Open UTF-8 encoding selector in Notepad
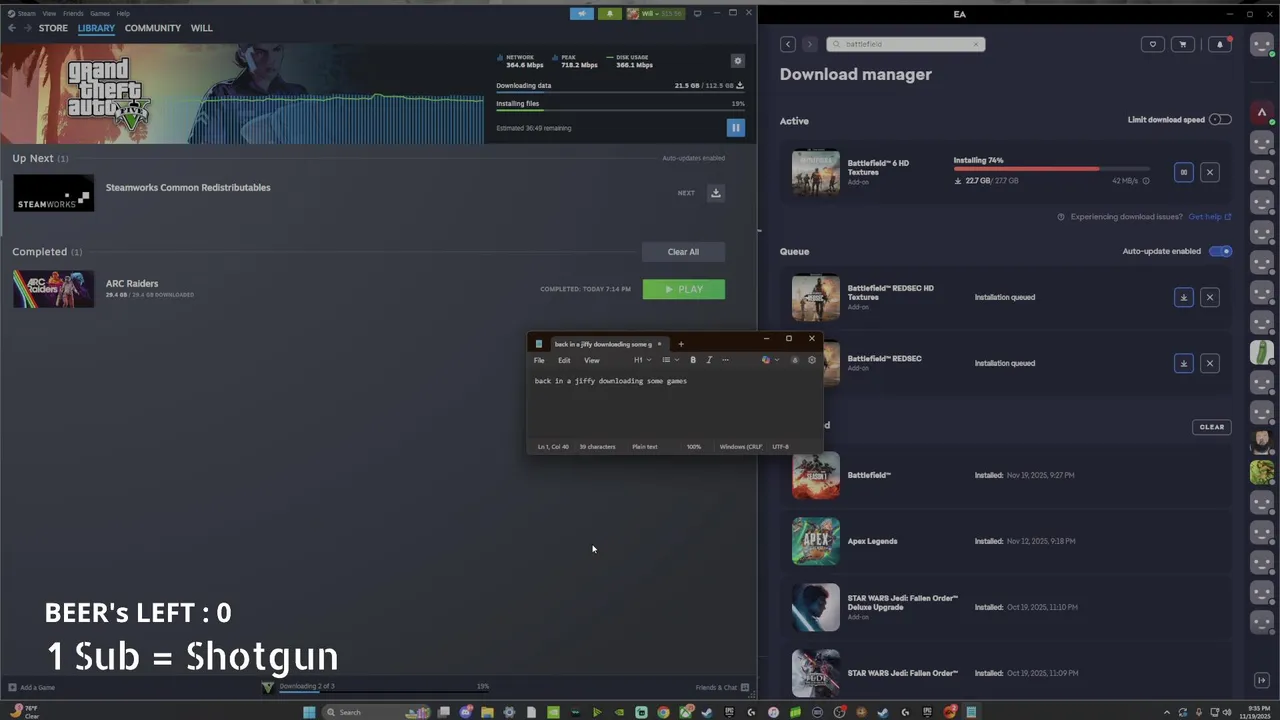The image size is (1280, 720). pos(781,447)
